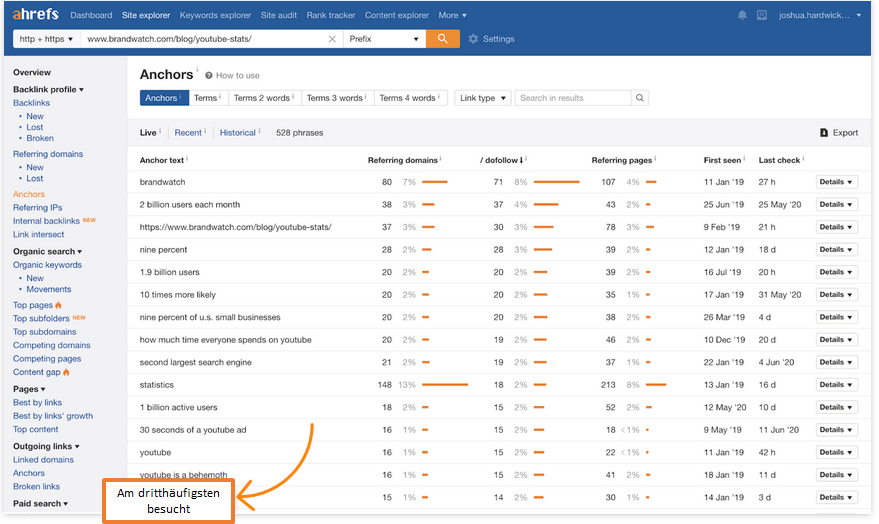Sort by the dofollow column header
This screenshot has width=879, height=524.
pos(504,159)
